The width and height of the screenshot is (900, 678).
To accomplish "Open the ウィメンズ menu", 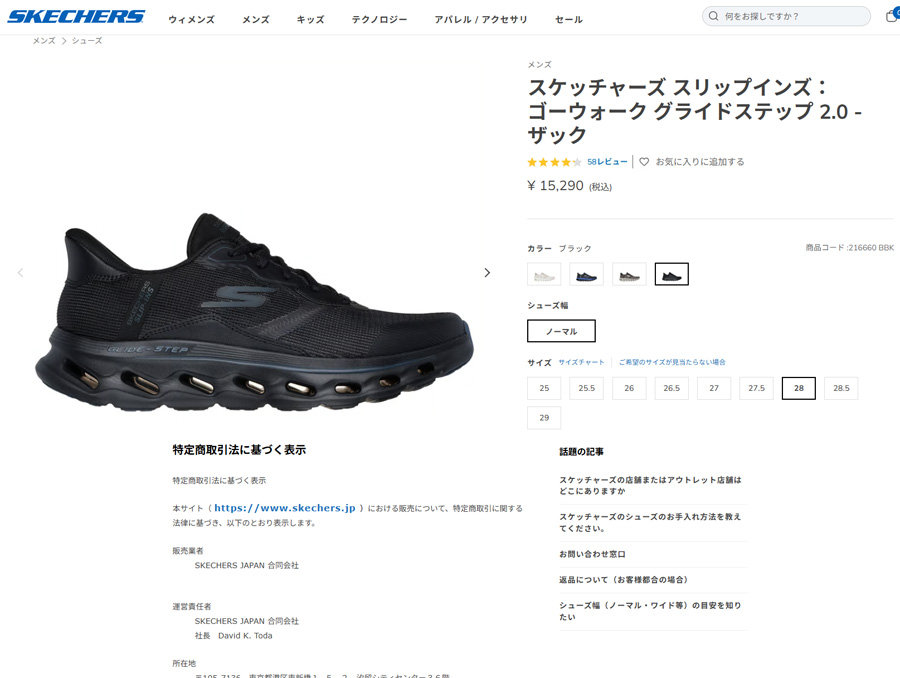I will pos(192,20).
